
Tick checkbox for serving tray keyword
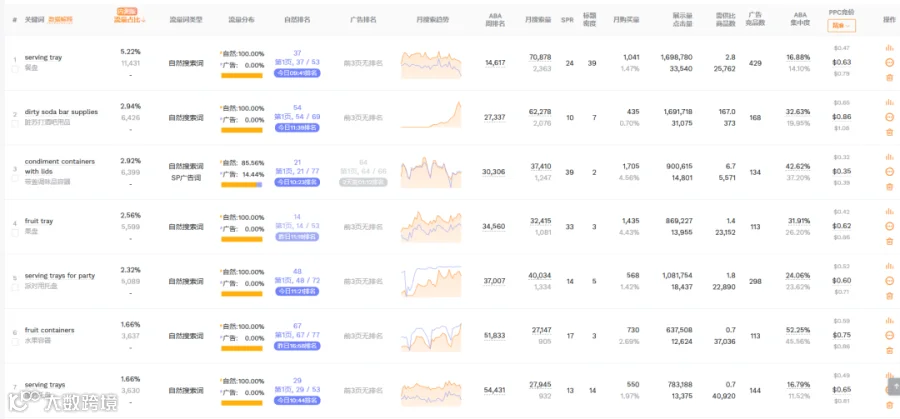(15, 69)
